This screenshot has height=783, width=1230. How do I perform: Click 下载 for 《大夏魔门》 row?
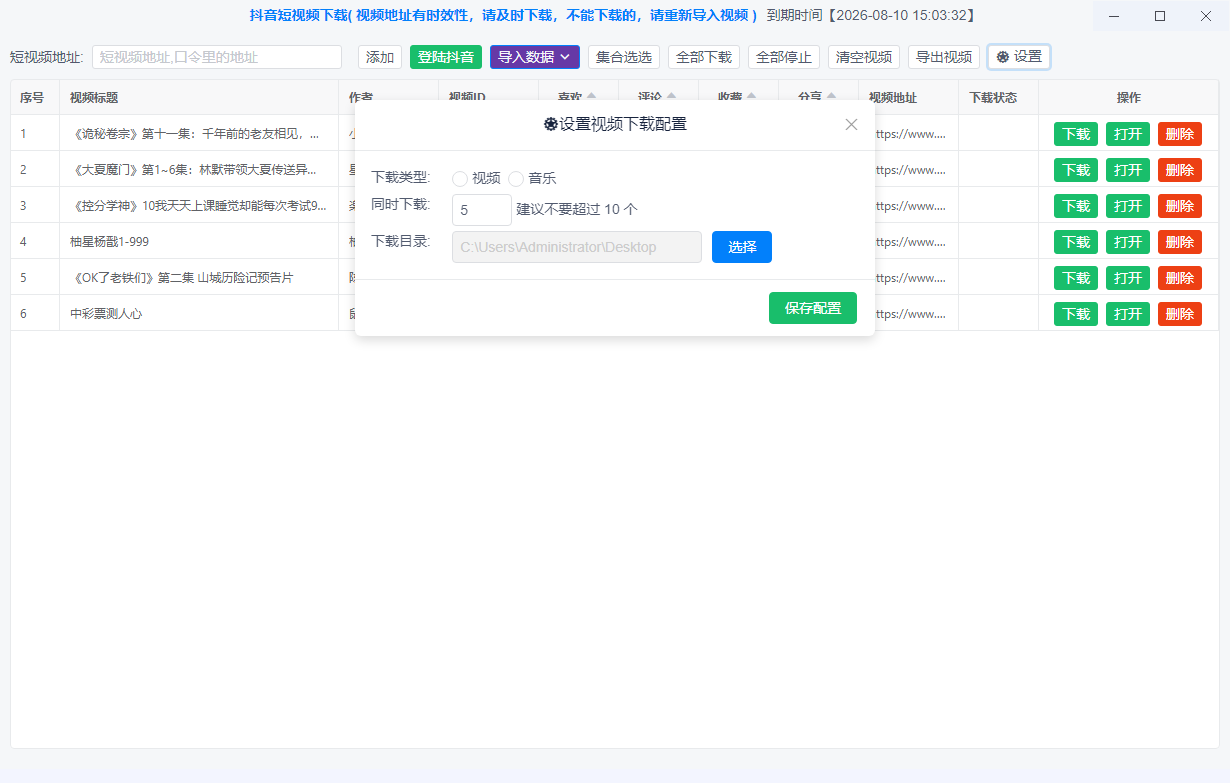point(1076,170)
